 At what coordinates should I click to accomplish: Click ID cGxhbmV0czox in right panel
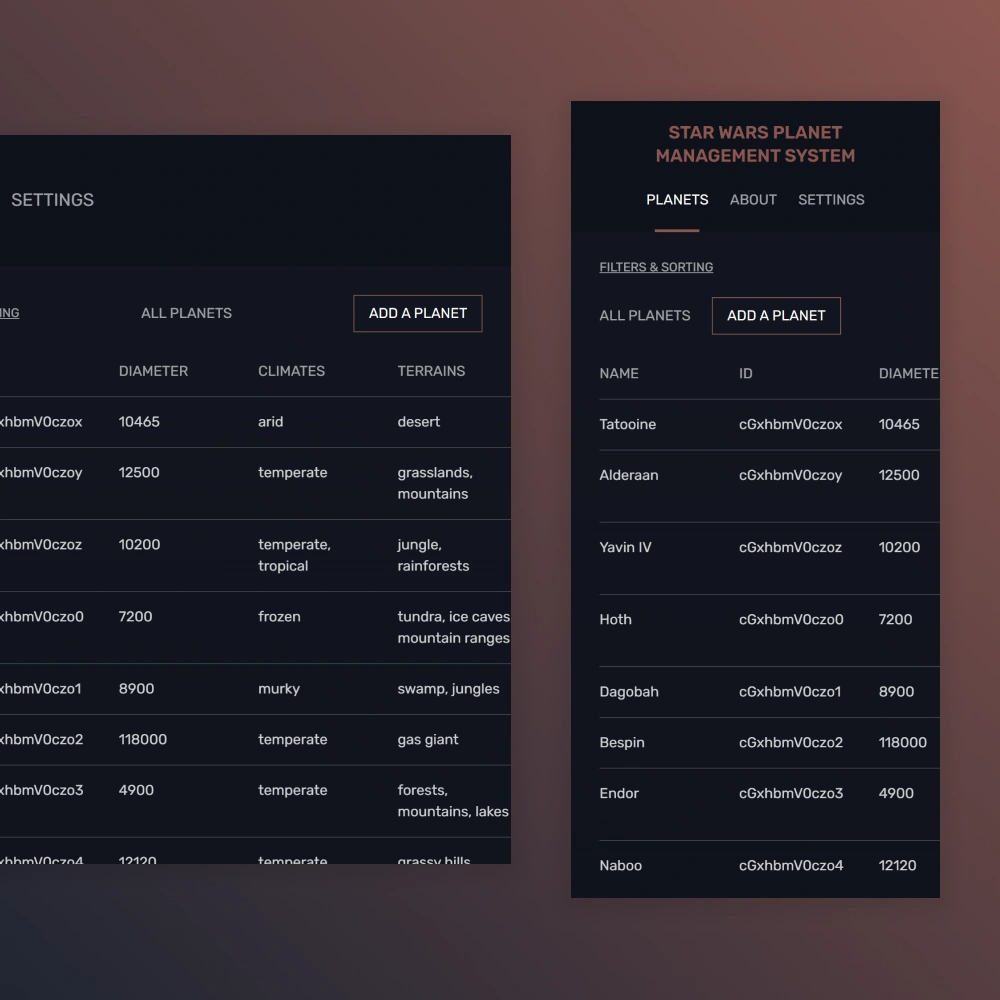(x=790, y=424)
